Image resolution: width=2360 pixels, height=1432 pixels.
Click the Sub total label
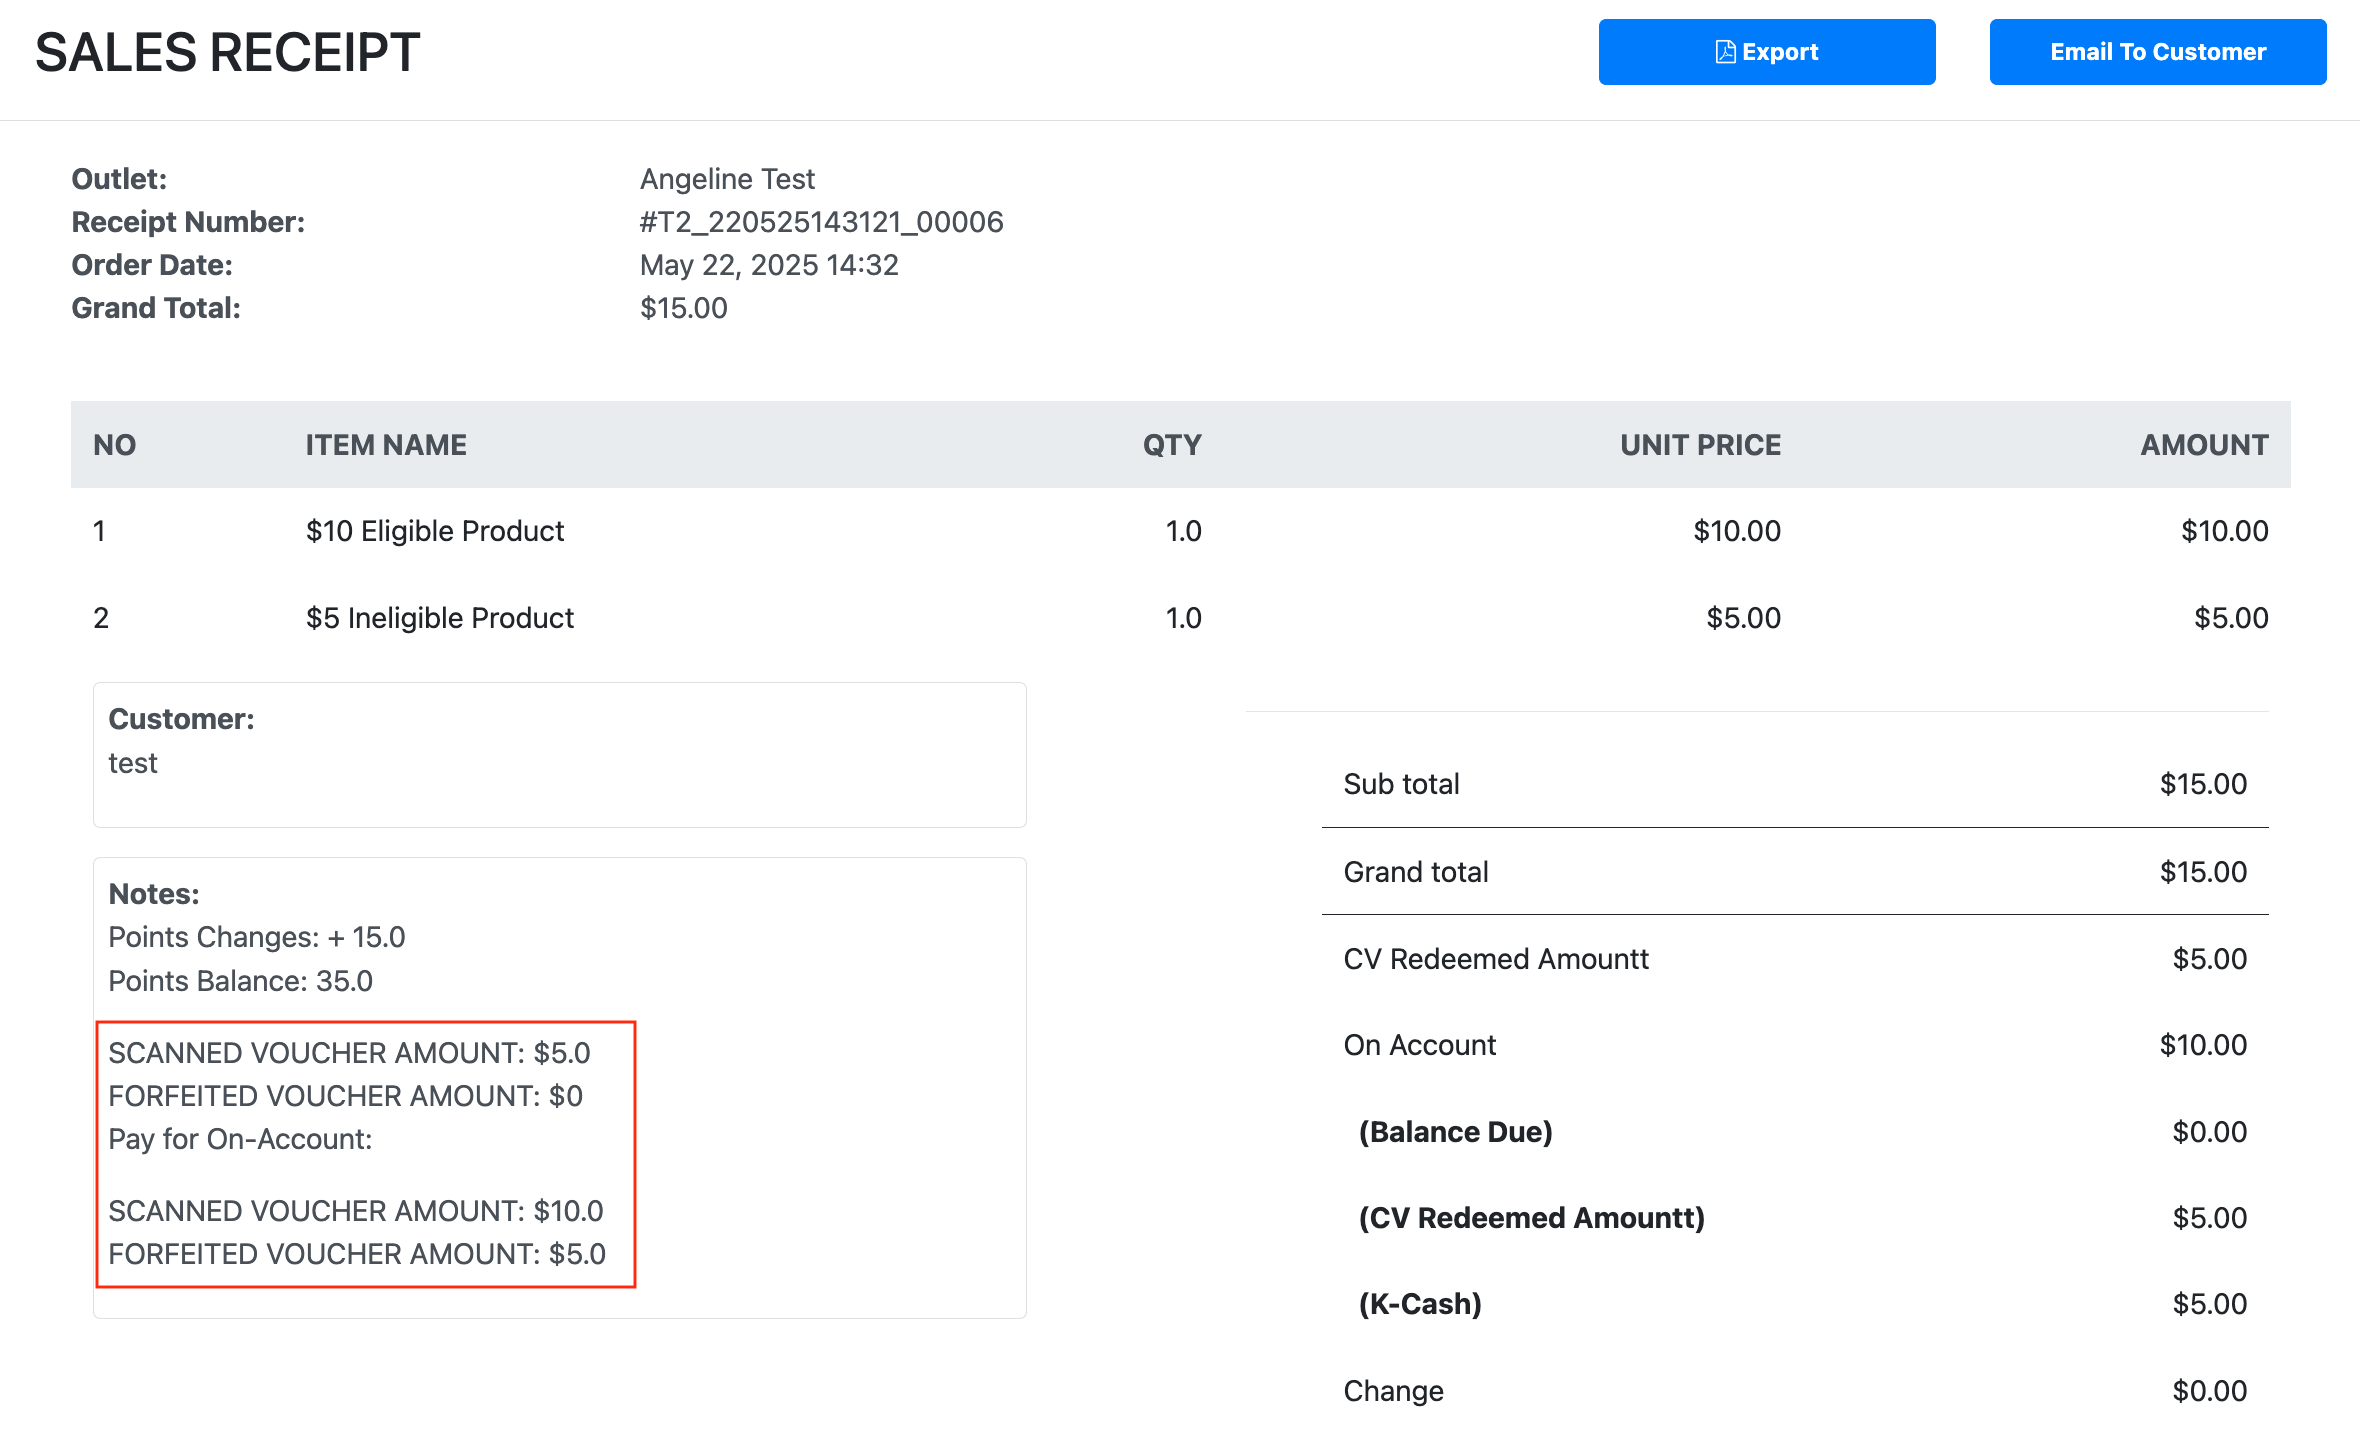click(1401, 784)
